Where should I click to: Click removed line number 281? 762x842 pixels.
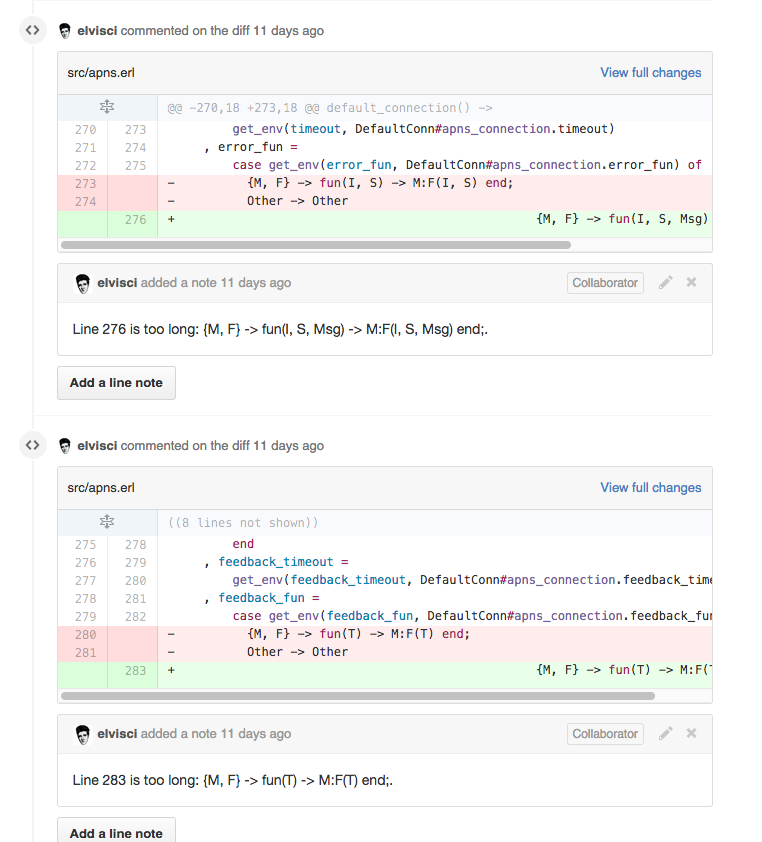85,653
